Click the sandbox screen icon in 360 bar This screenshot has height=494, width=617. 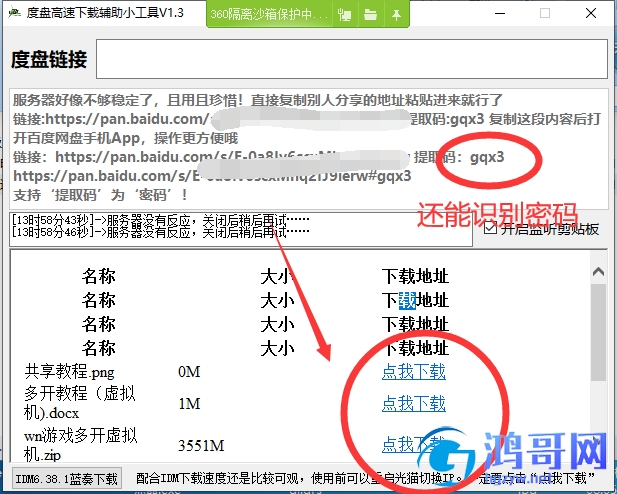(x=344, y=15)
